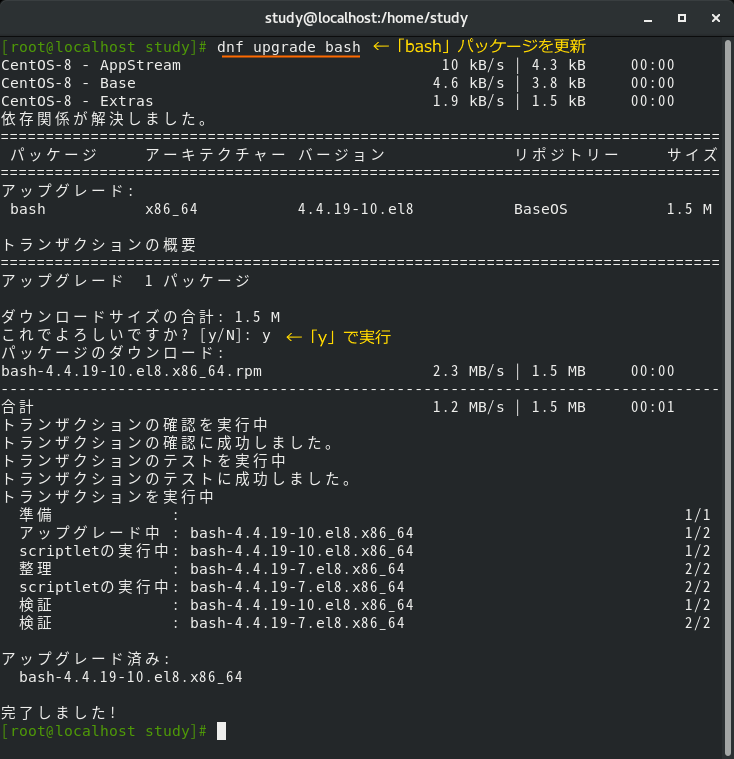Click the 整理 step line

click(365, 569)
